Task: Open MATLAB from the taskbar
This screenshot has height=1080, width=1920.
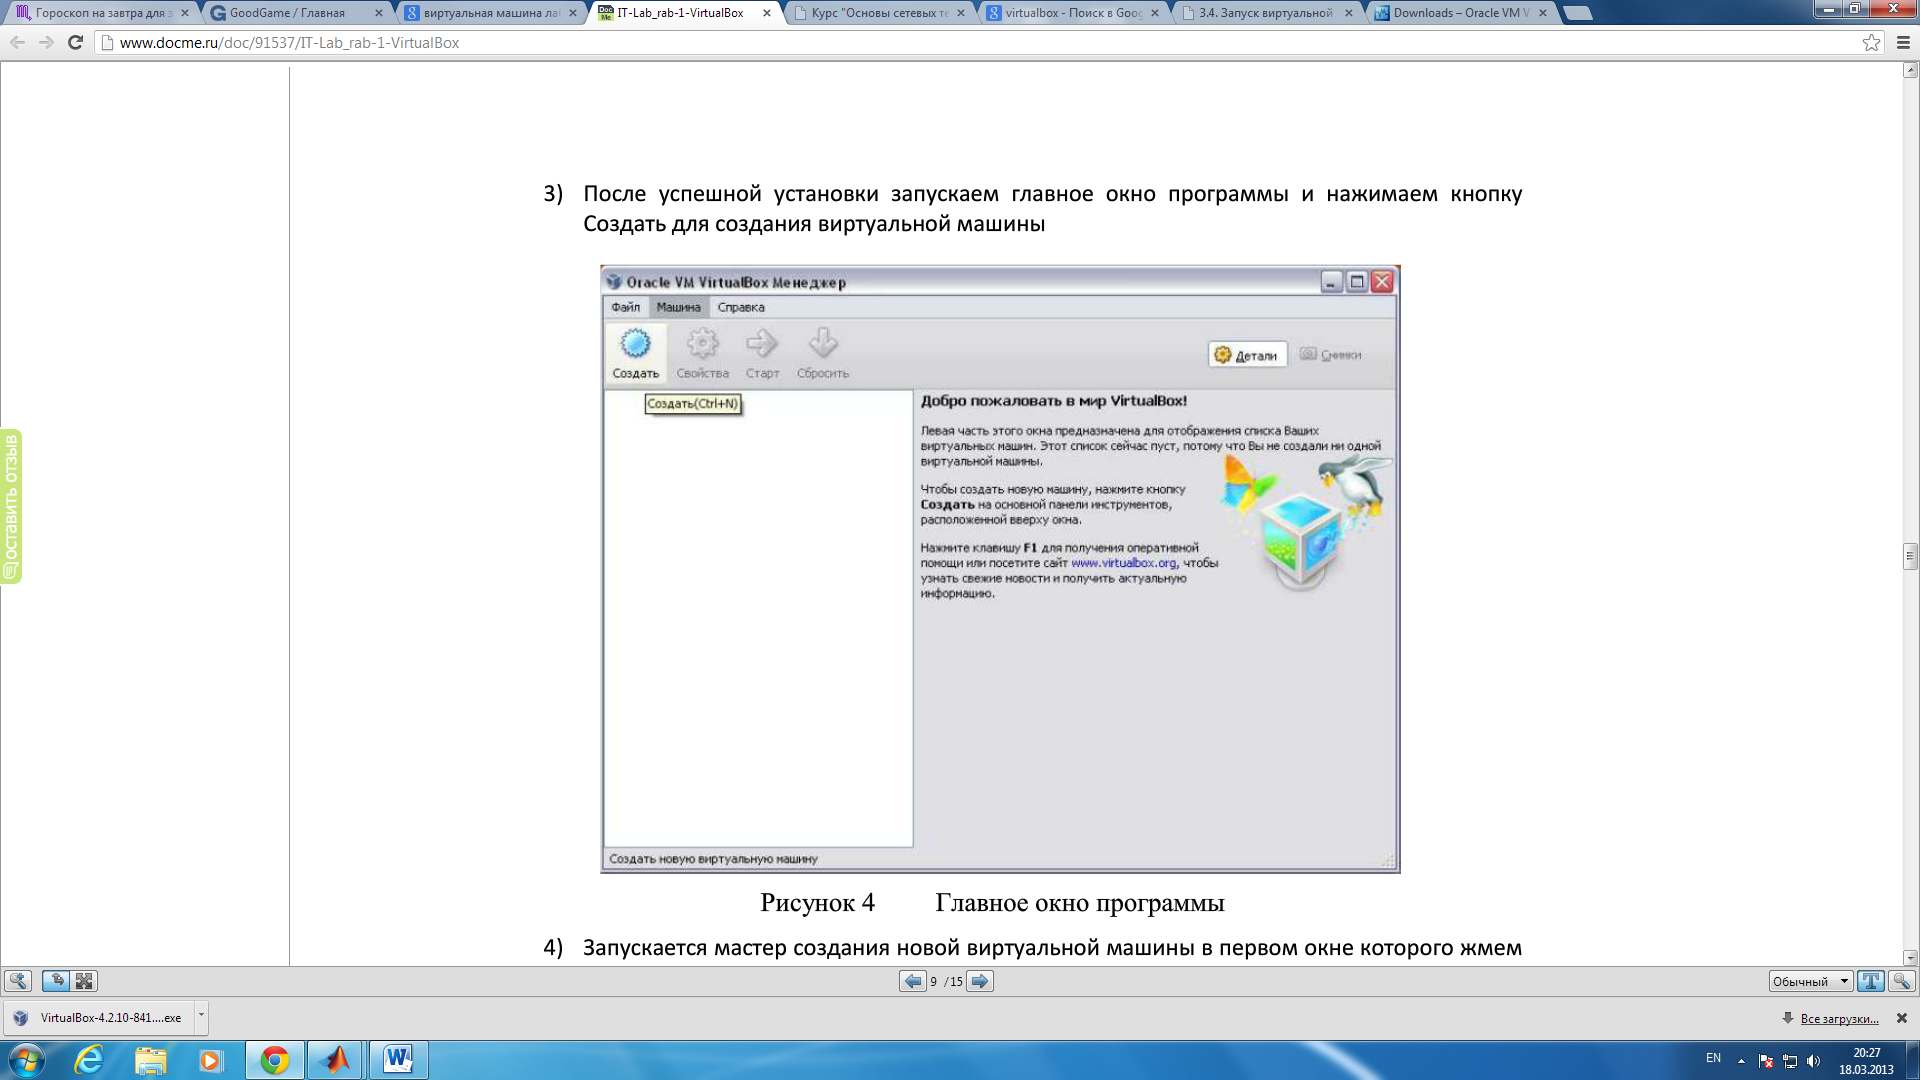Action: click(336, 1060)
